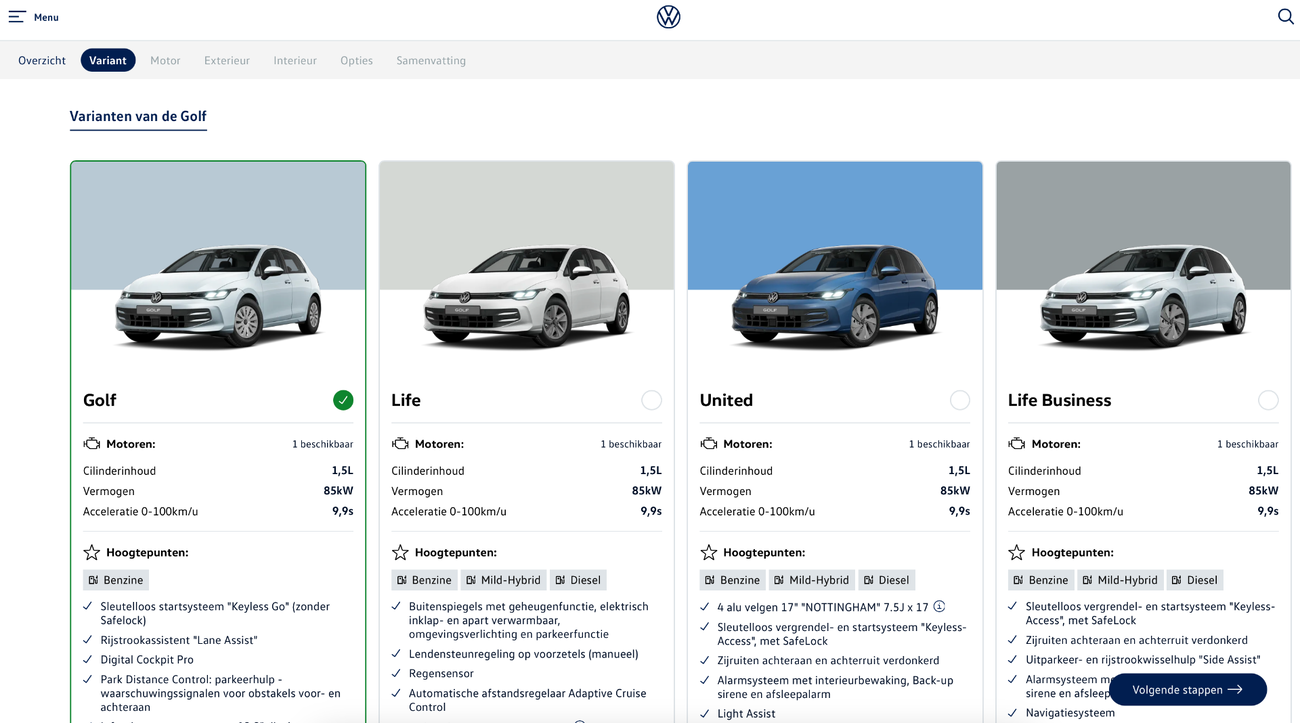Screen dimensions: 1300x723
Task: Click Acceleratie 9,9s value in United card
Action: [x=960, y=511]
